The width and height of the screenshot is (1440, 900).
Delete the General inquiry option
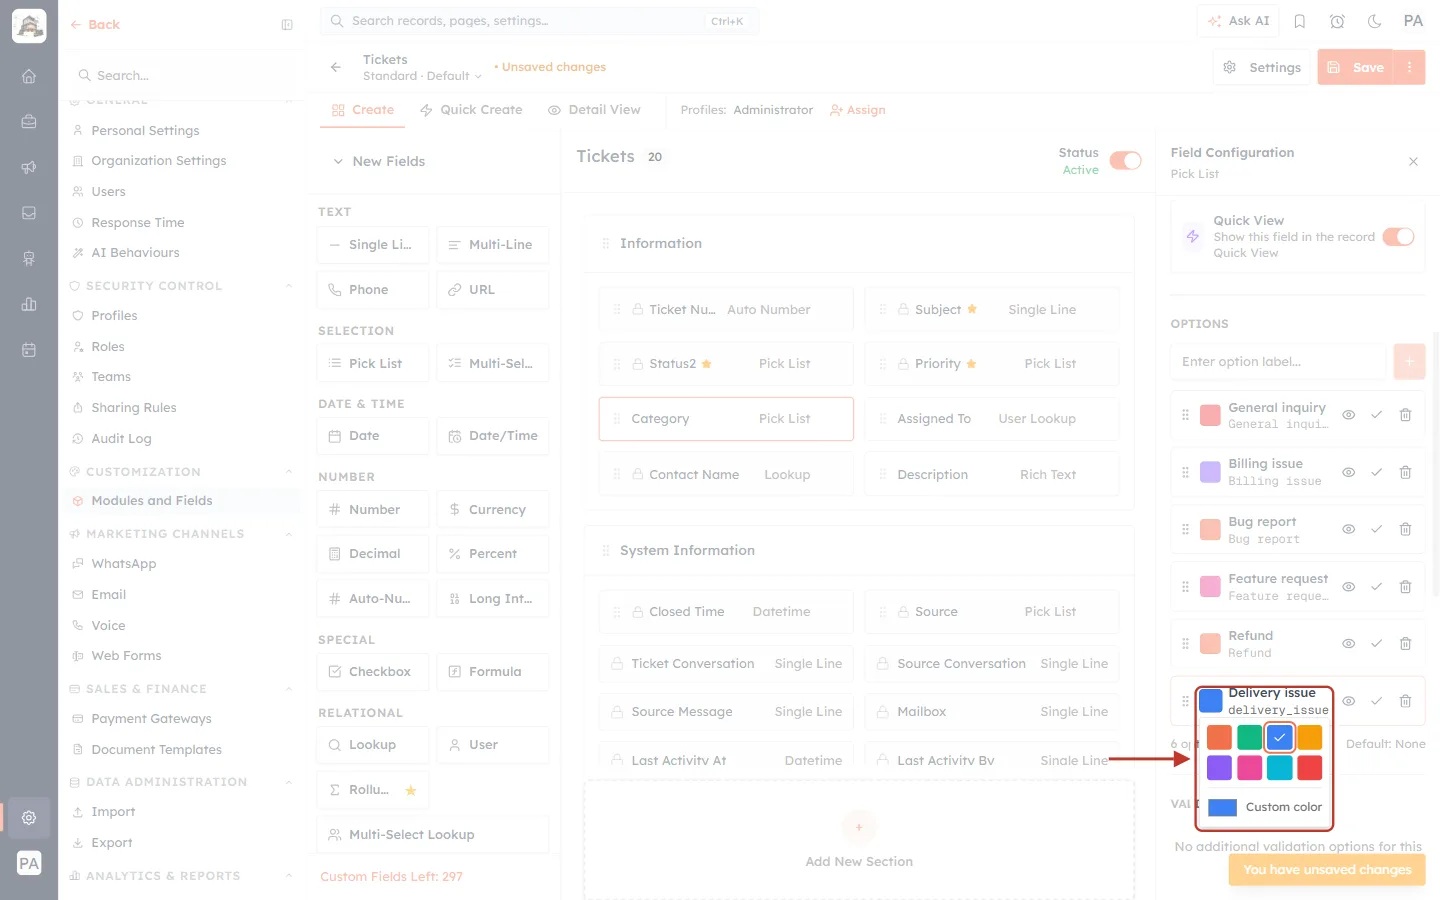(x=1405, y=415)
